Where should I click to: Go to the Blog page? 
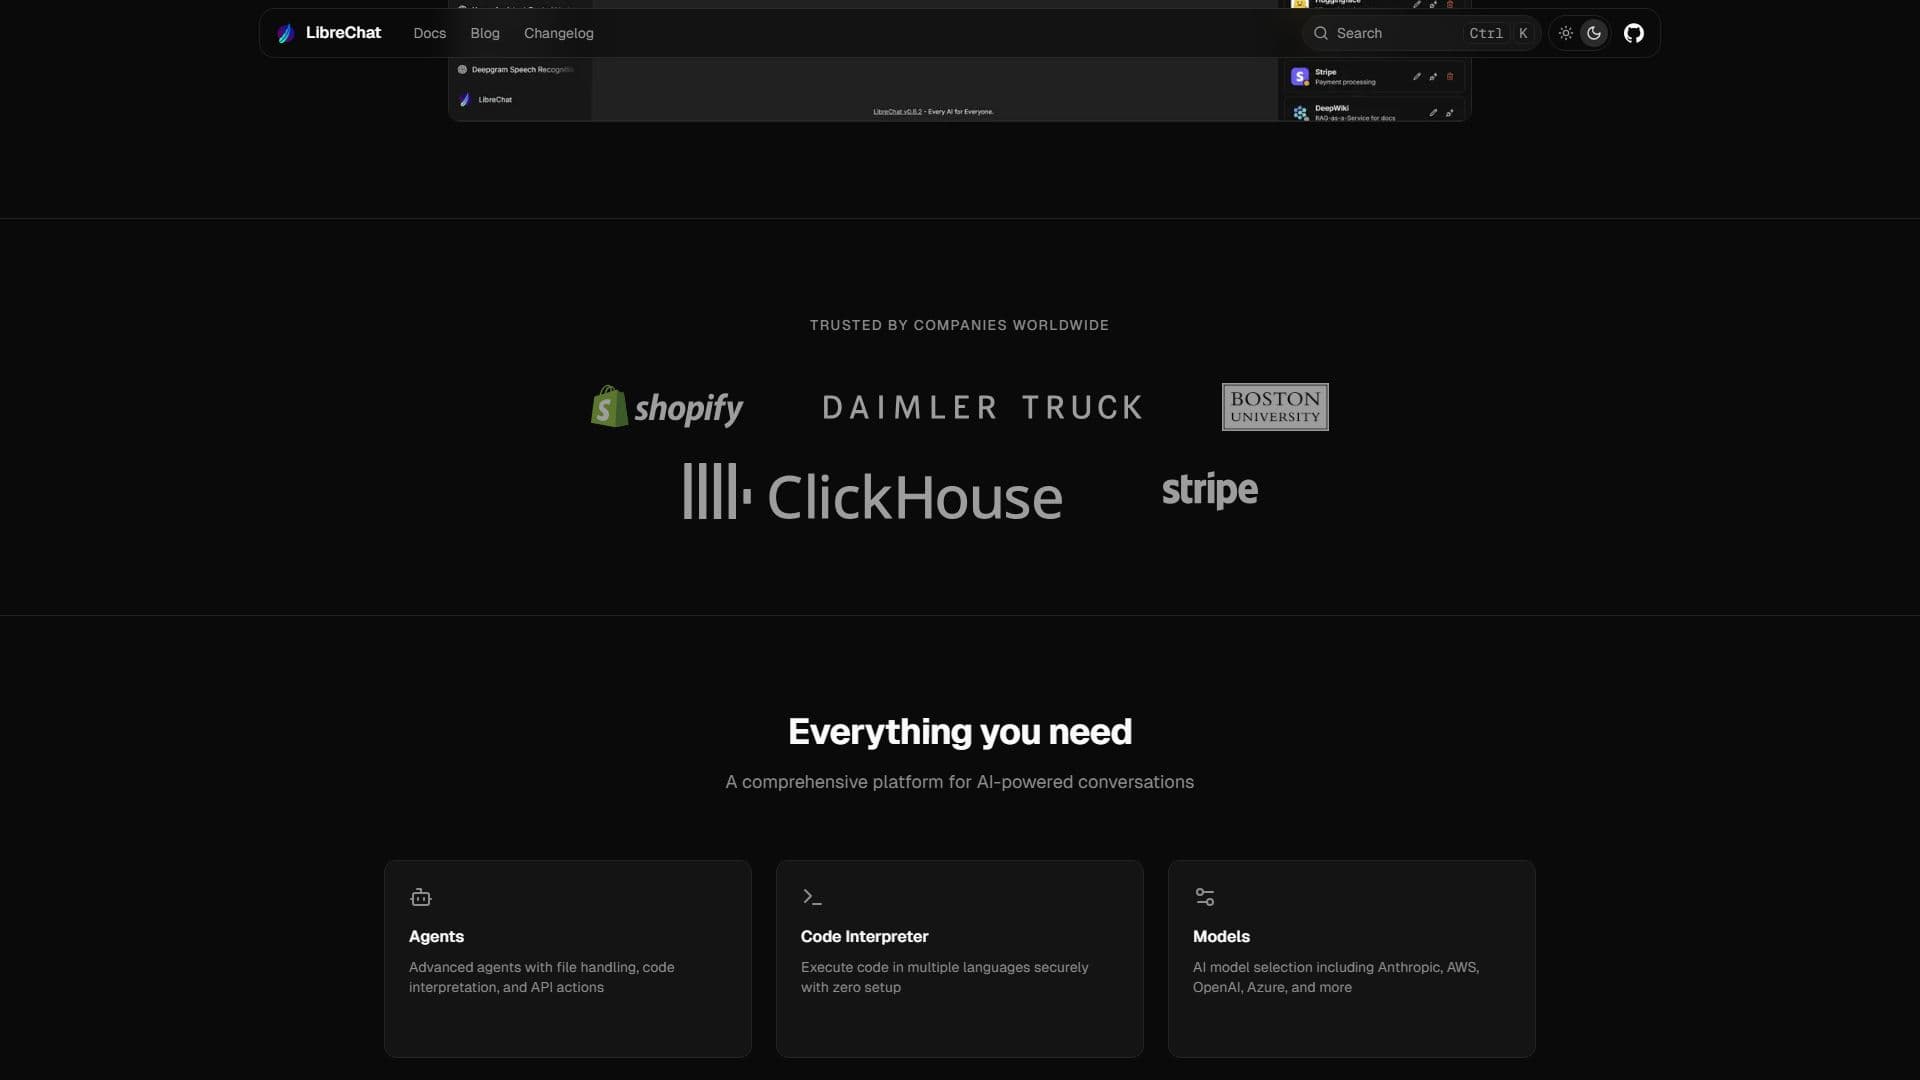point(484,33)
